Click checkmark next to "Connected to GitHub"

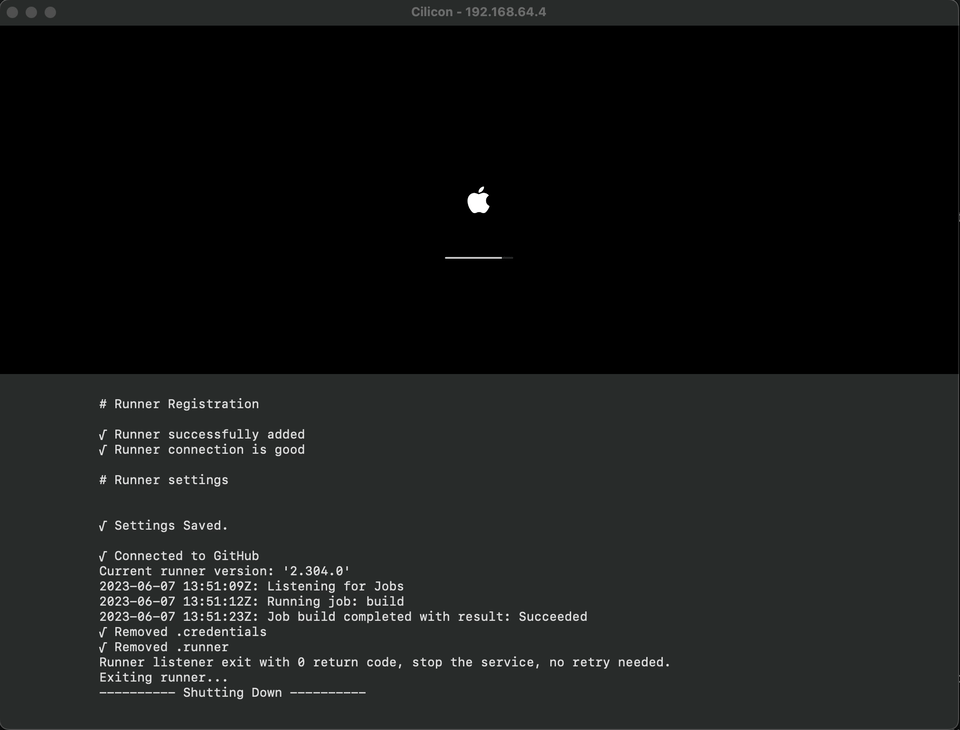103,556
